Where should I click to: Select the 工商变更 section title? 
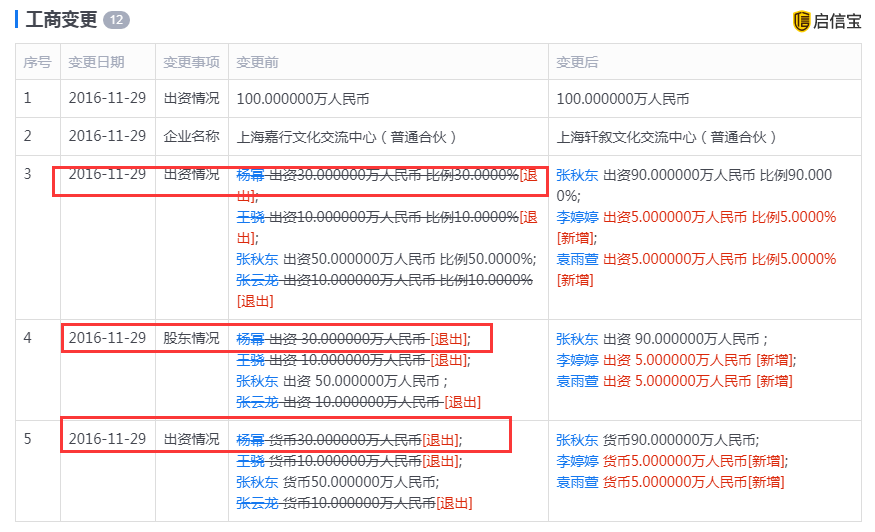pos(61,20)
